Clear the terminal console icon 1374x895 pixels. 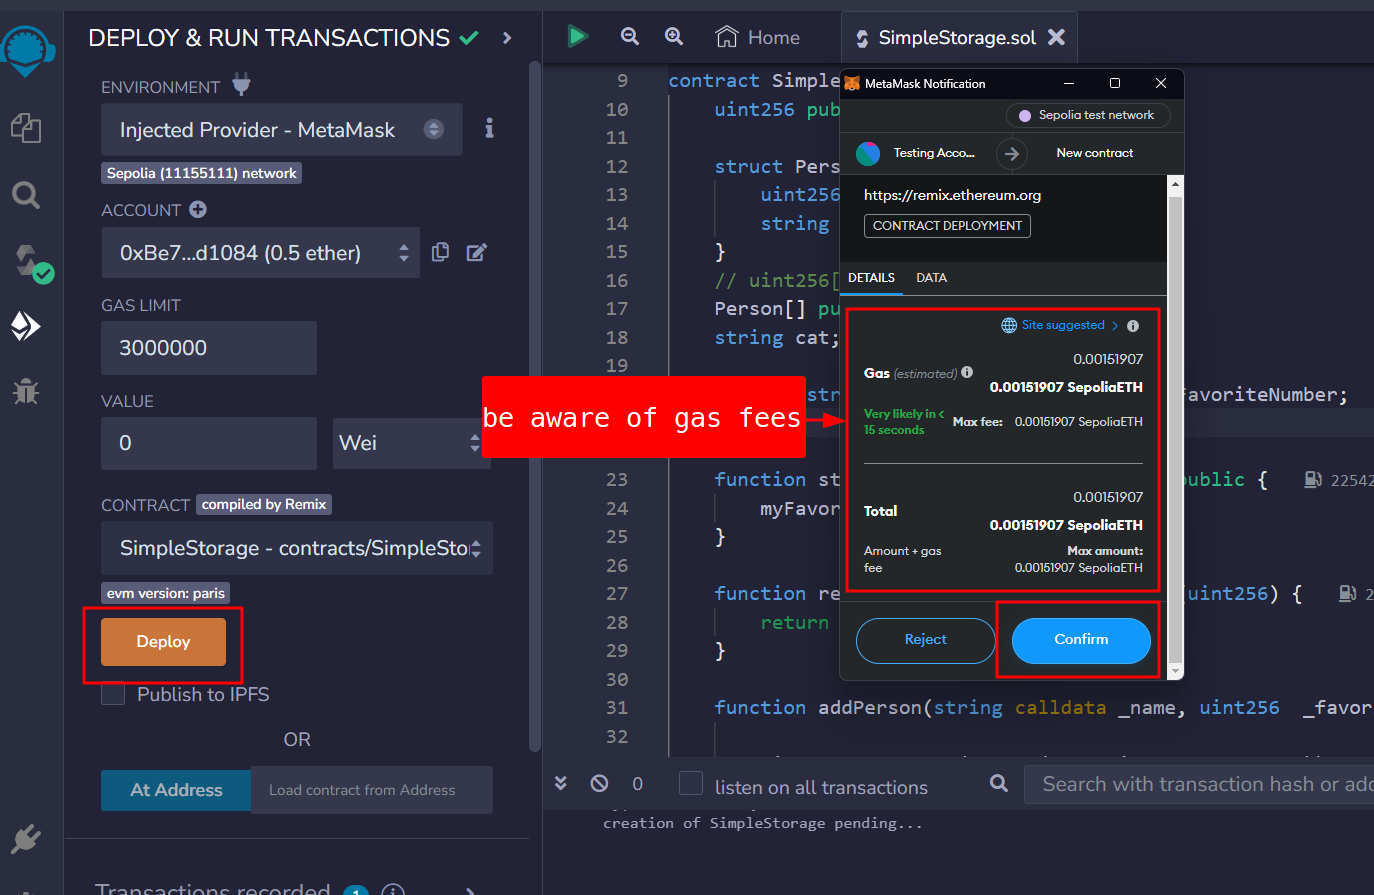(599, 783)
